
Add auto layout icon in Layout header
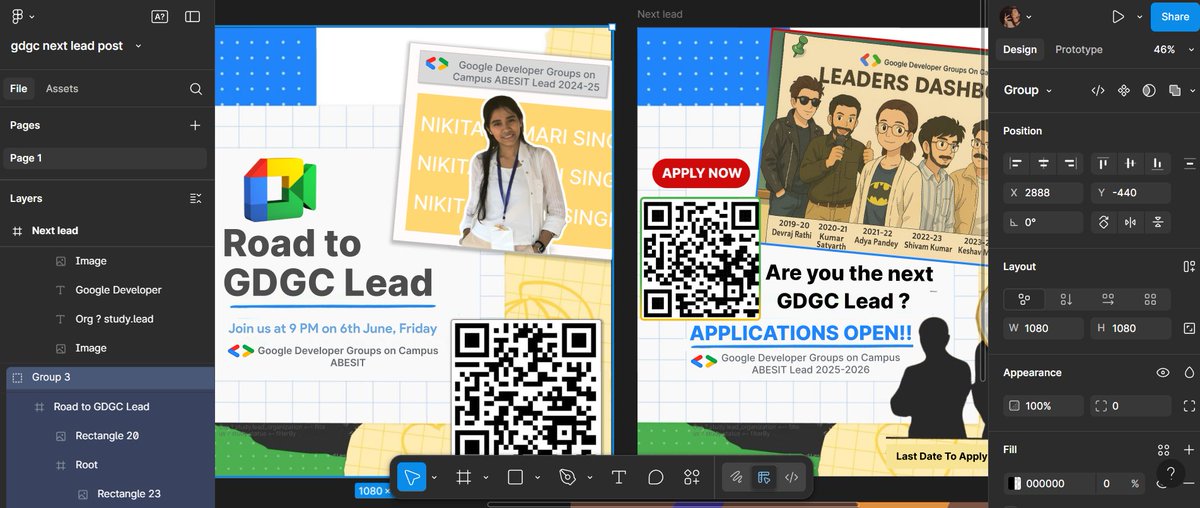tap(1189, 267)
